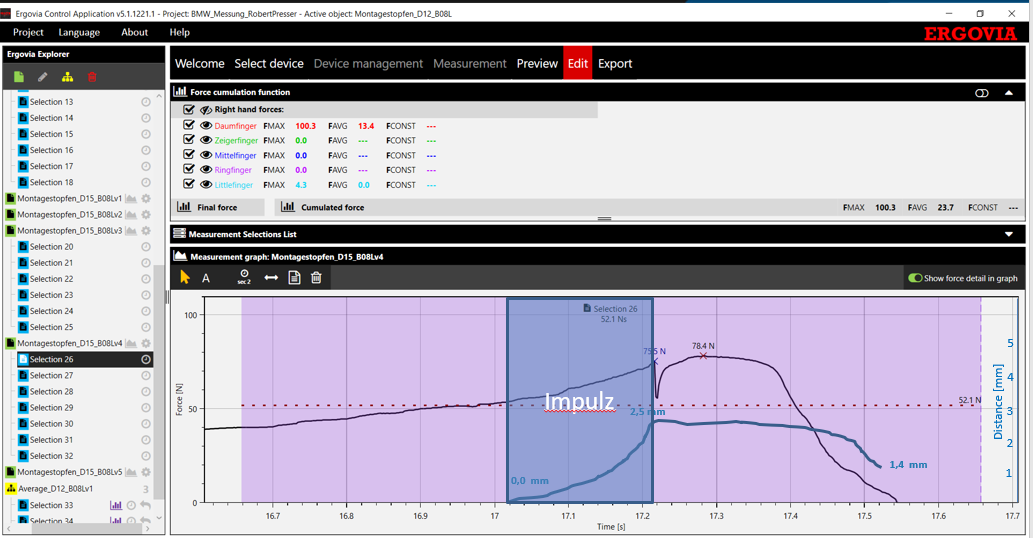Switch to the Export tab
This screenshot has height=538, width=1033.
point(615,63)
